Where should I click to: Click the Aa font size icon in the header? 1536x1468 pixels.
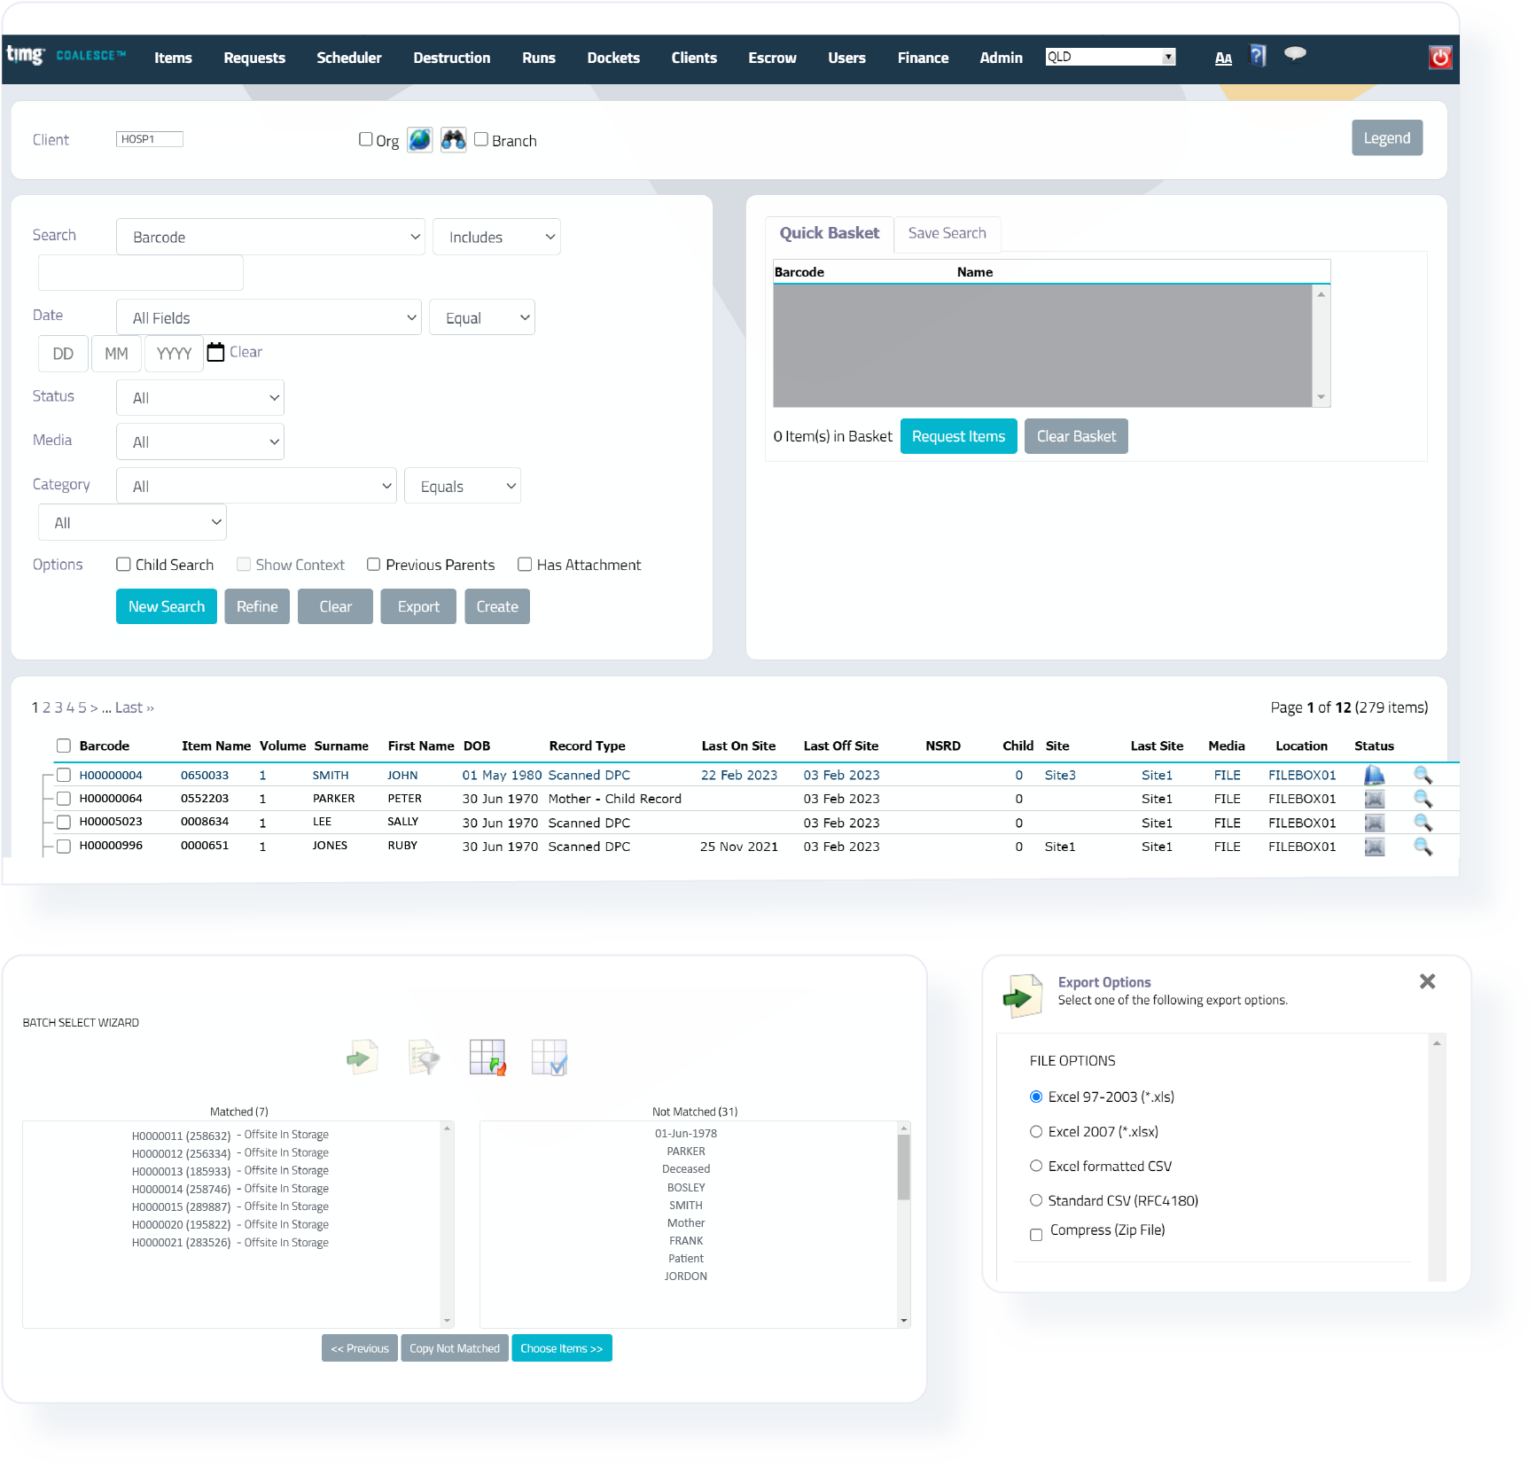tap(1223, 58)
